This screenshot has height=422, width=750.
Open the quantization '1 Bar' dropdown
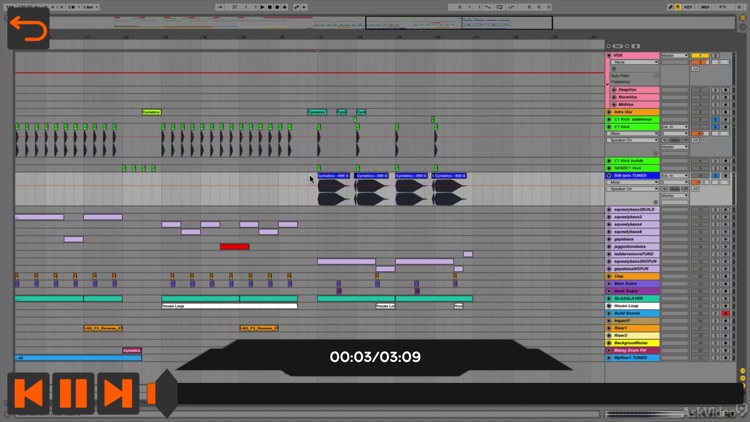pos(91,7)
